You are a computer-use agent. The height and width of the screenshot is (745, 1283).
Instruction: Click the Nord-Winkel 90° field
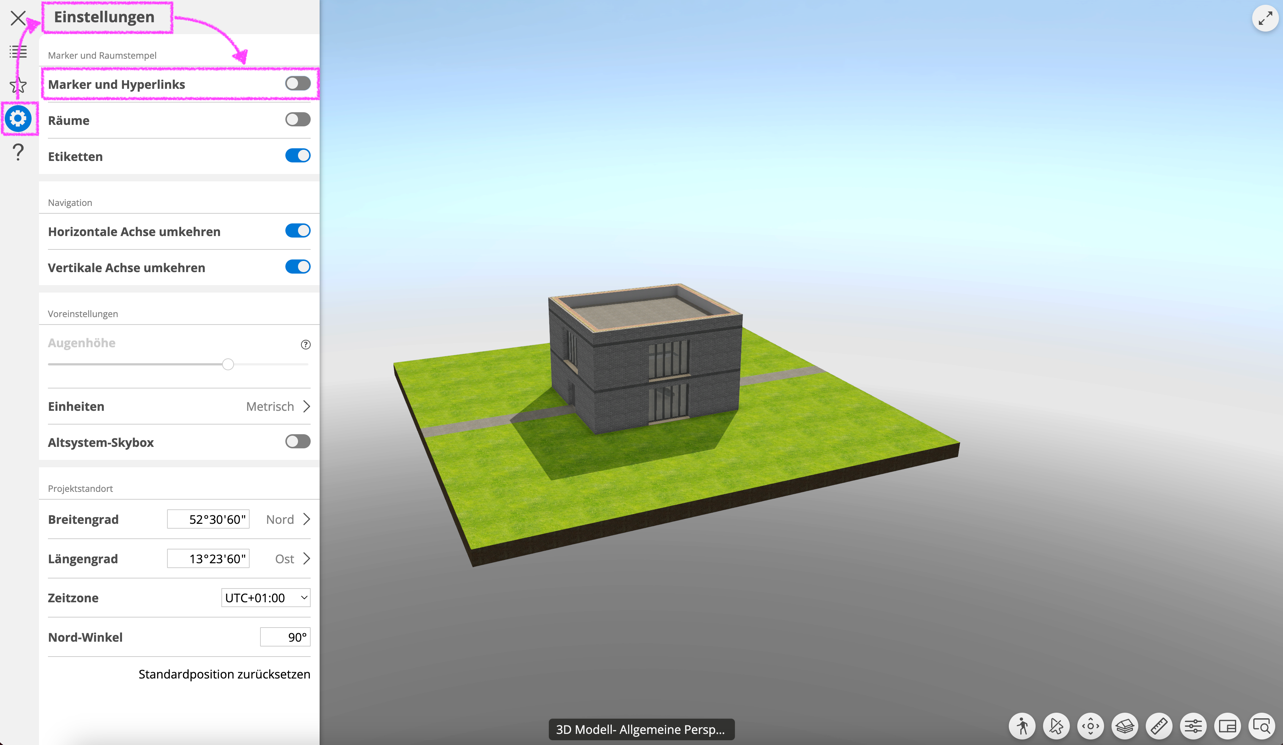point(285,637)
